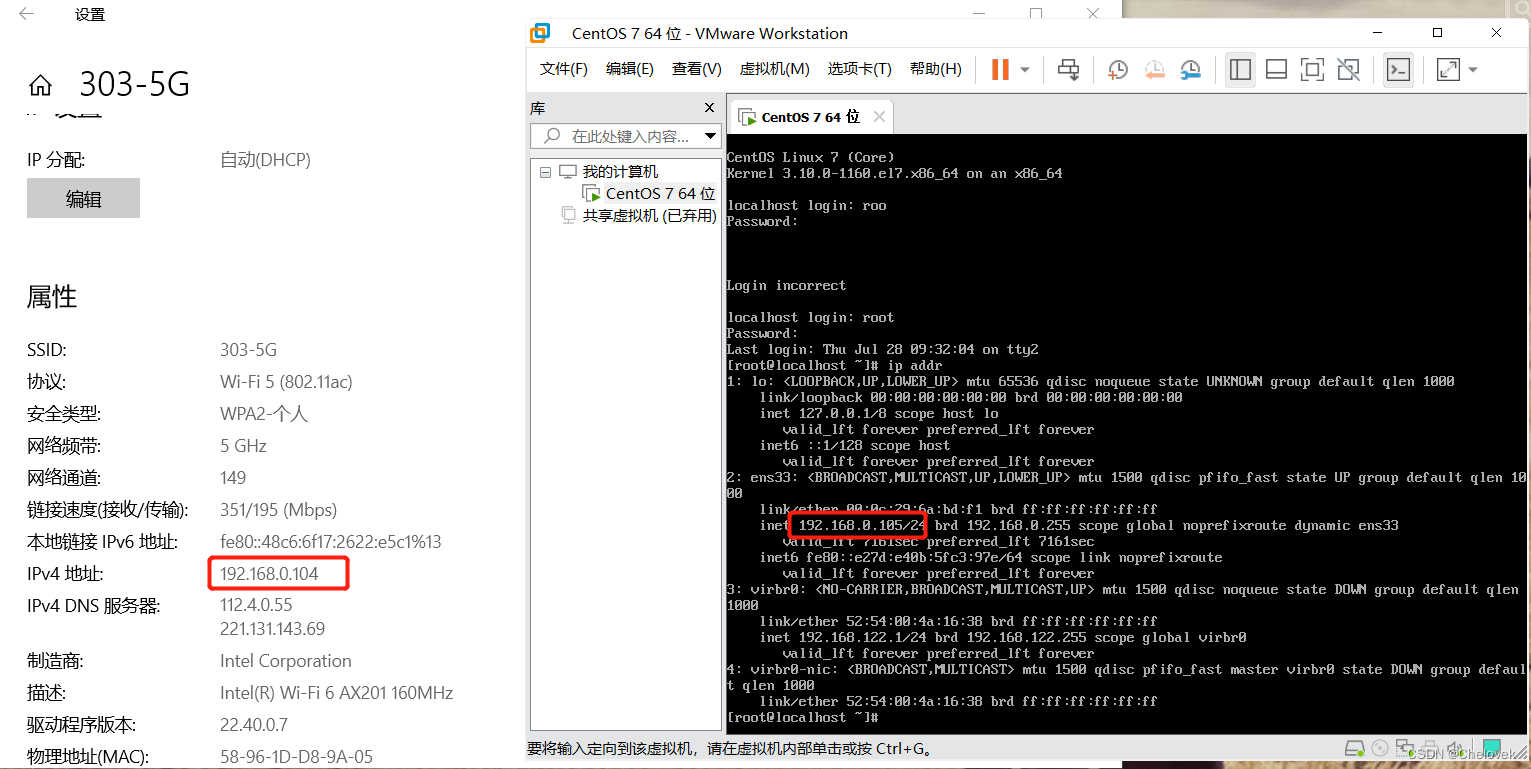This screenshot has height=769, width=1531.
Task: Send Ctrl+Alt+Del to the virtual machine
Action: [1069, 69]
